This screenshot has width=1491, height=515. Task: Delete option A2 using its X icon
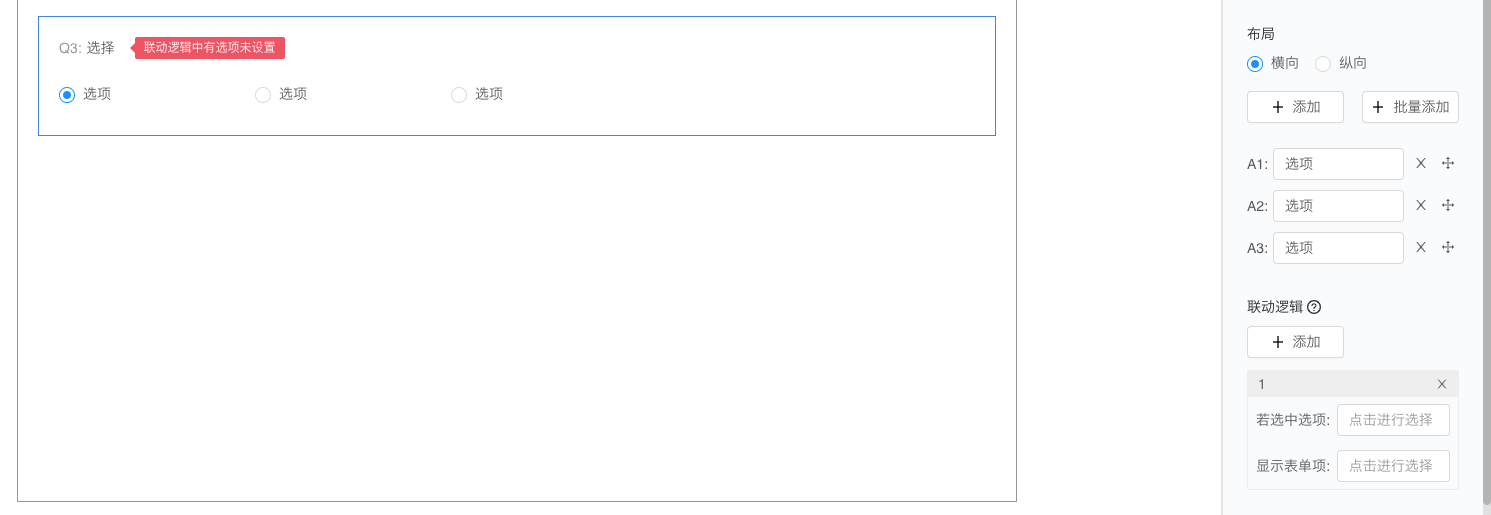1421,205
